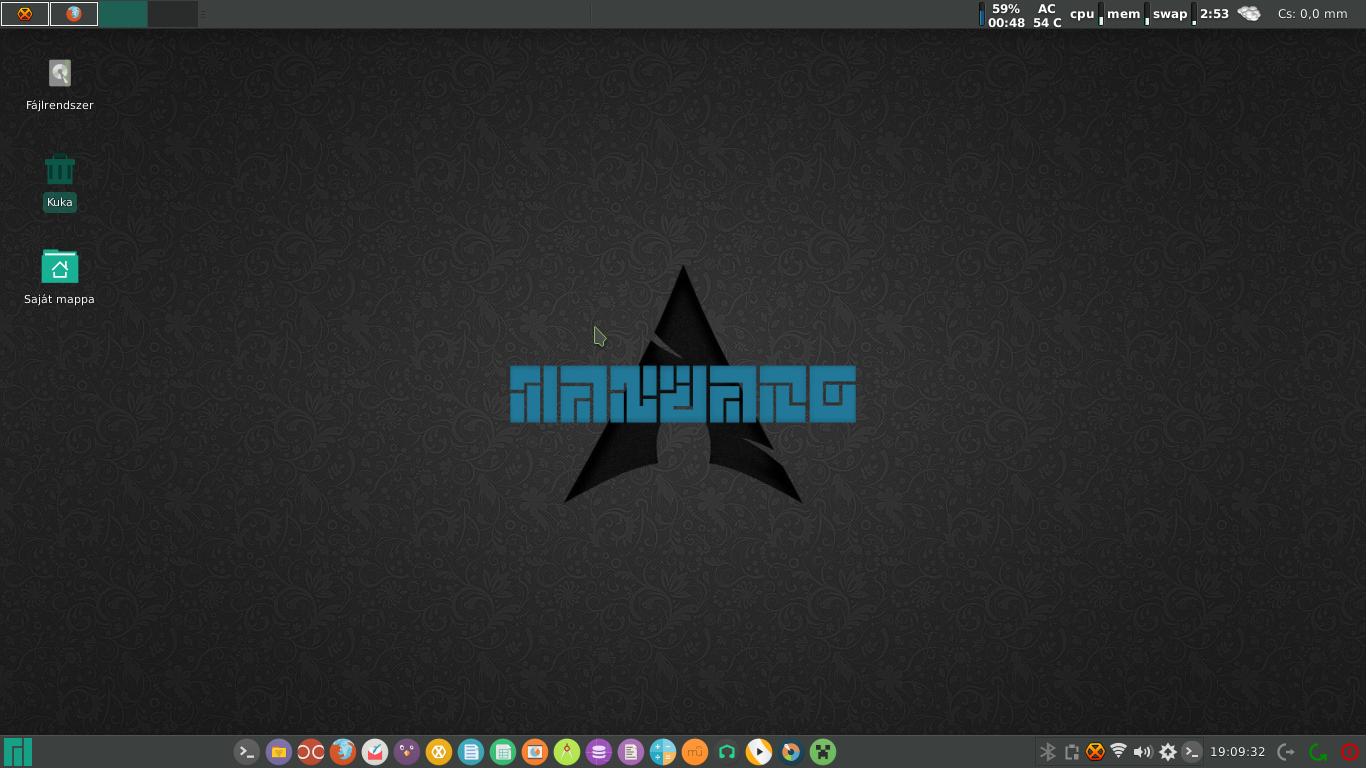Click the red shutdown power button
This screenshot has height=768, width=1366.
click(x=1350, y=752)
